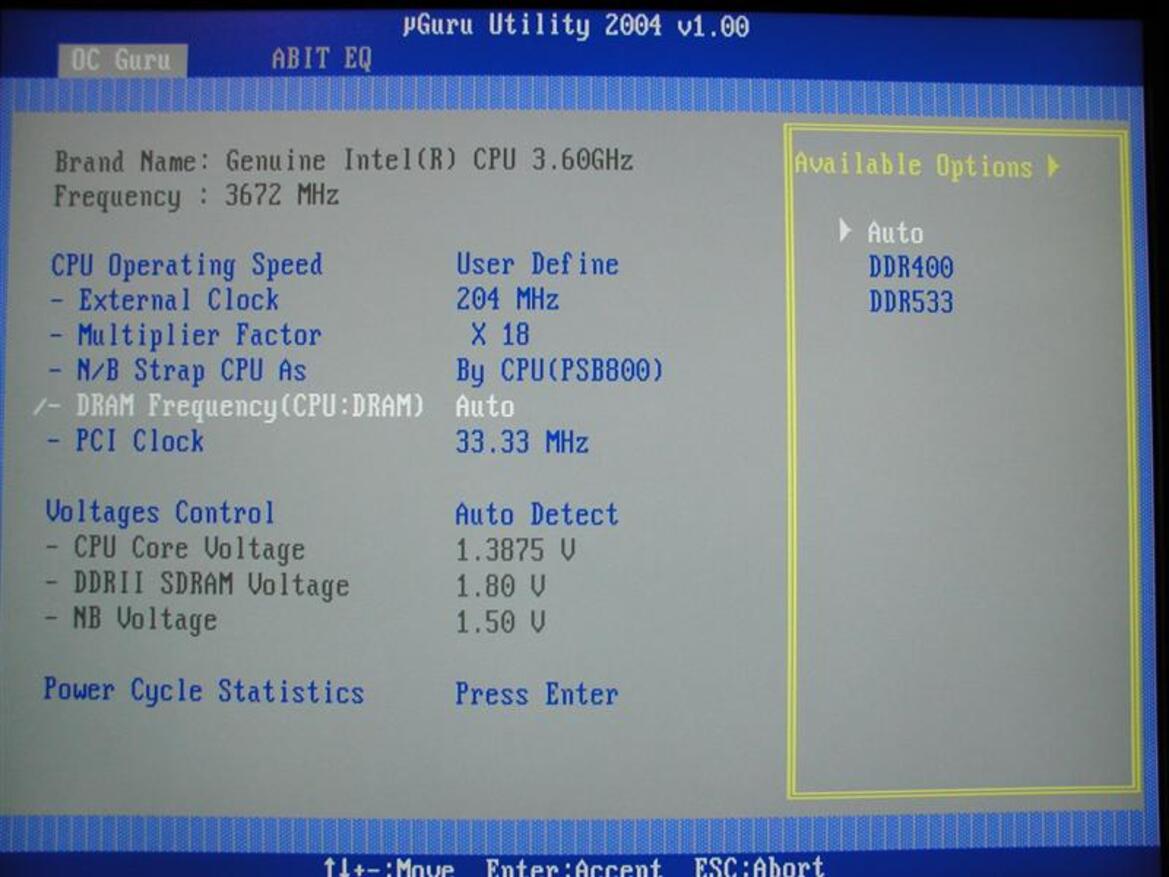1169x877 pixels.
Task: Click the Frequency 3672 MHz line
Action: coord(197,196)
